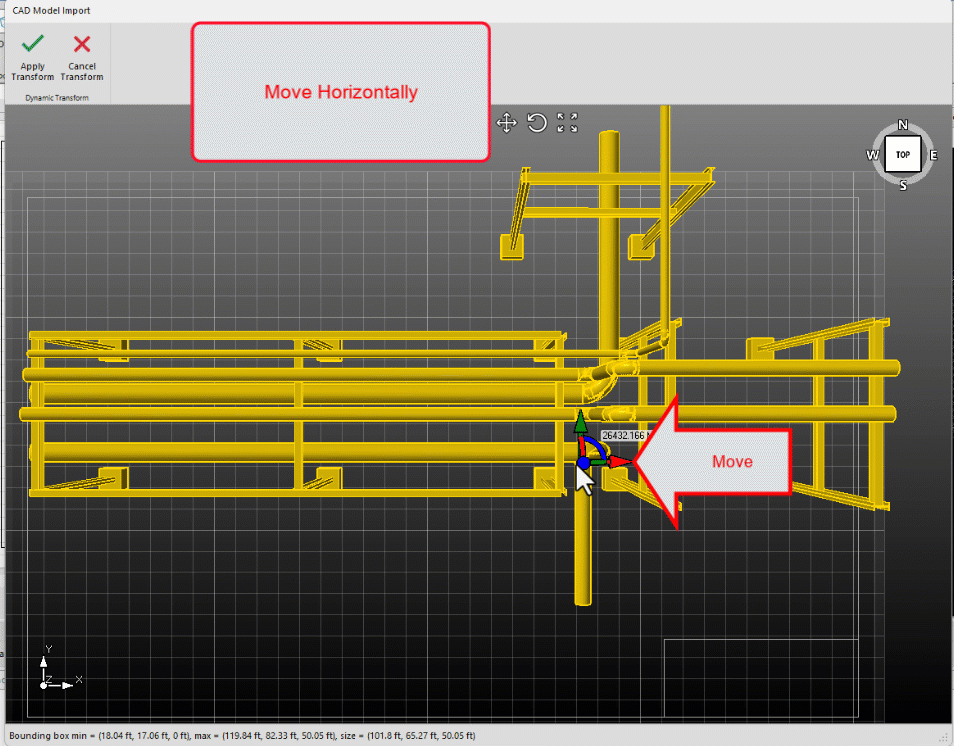Click the blue gizmo origin sphere
Viewport: 954px width, 746px height.
point(583,462)
